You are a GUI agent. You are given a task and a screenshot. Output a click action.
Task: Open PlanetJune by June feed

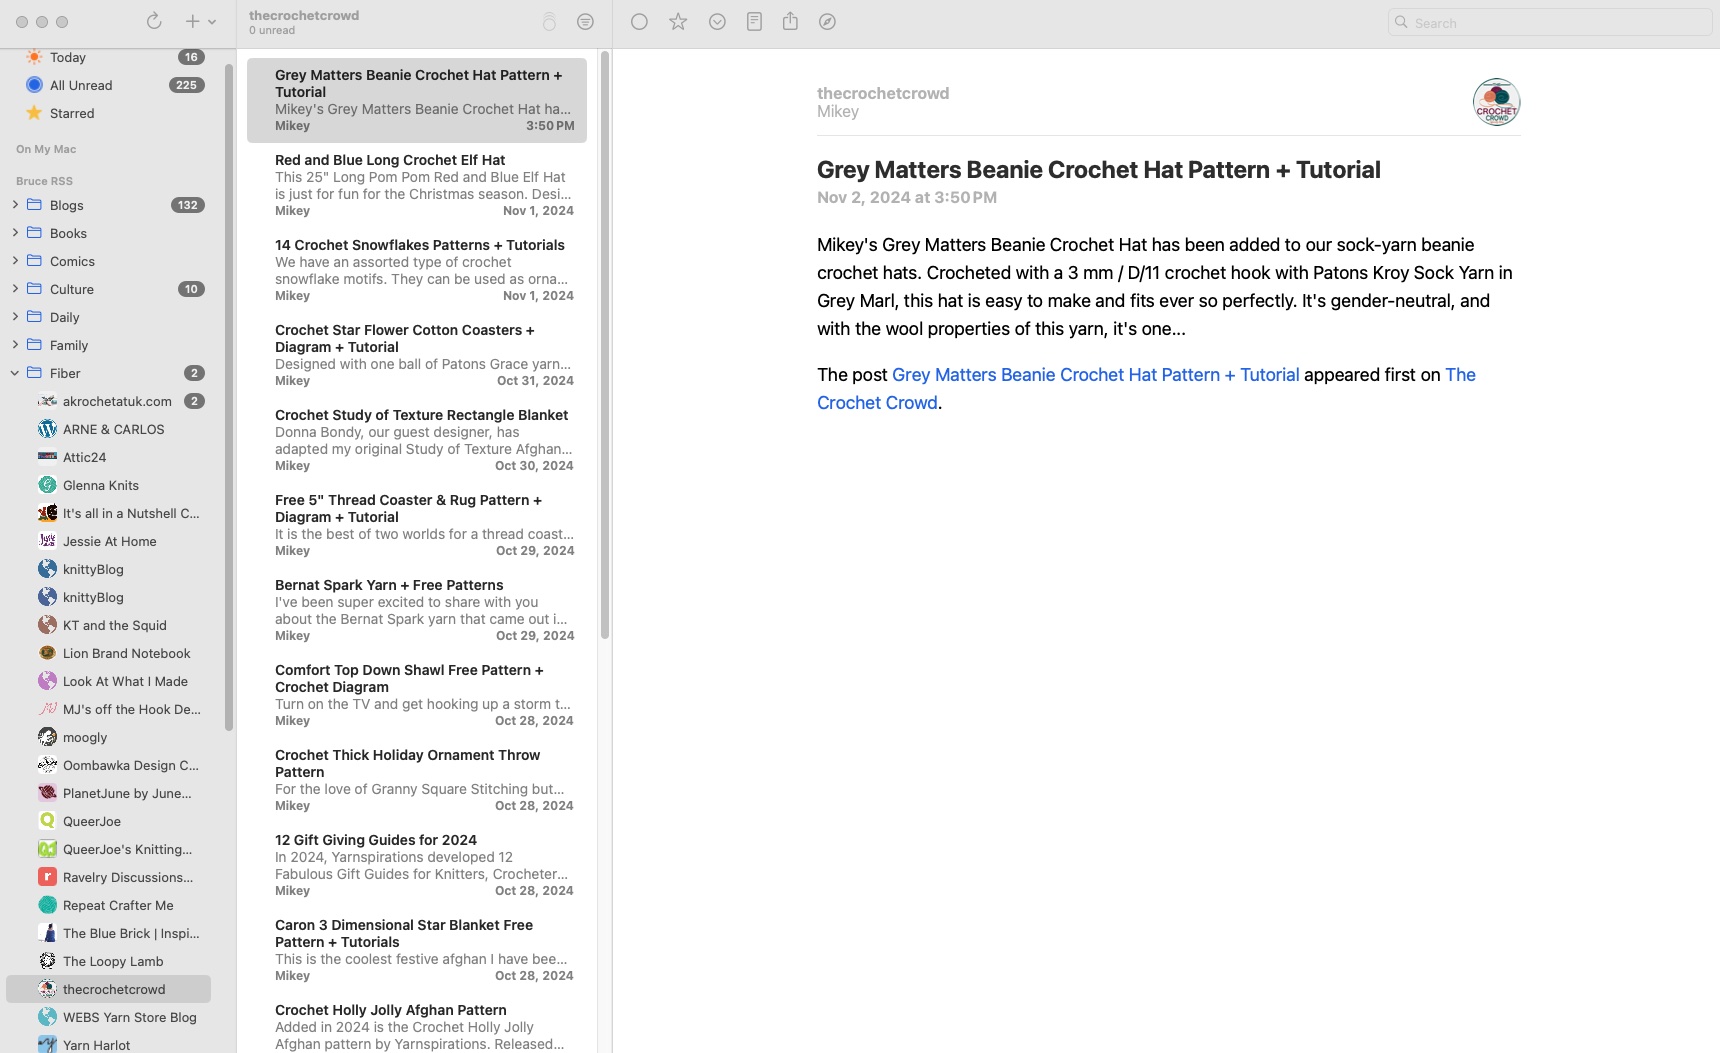point(108,793)
